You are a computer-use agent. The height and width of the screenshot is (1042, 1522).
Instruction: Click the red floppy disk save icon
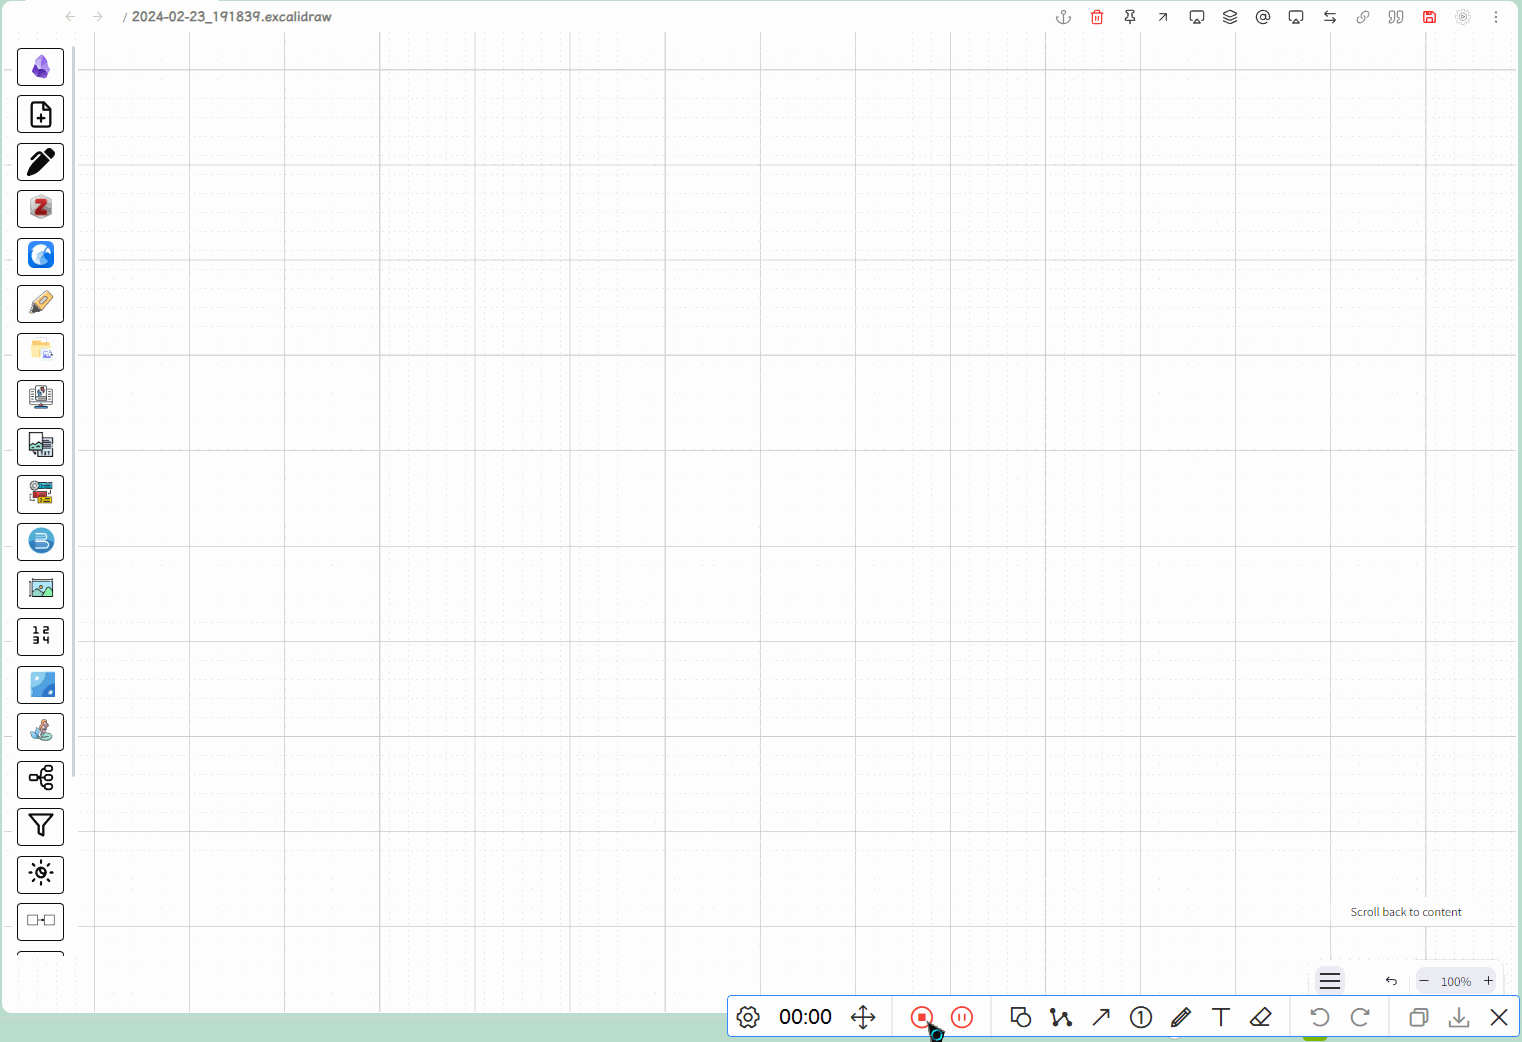click(x=1430, y=17)
